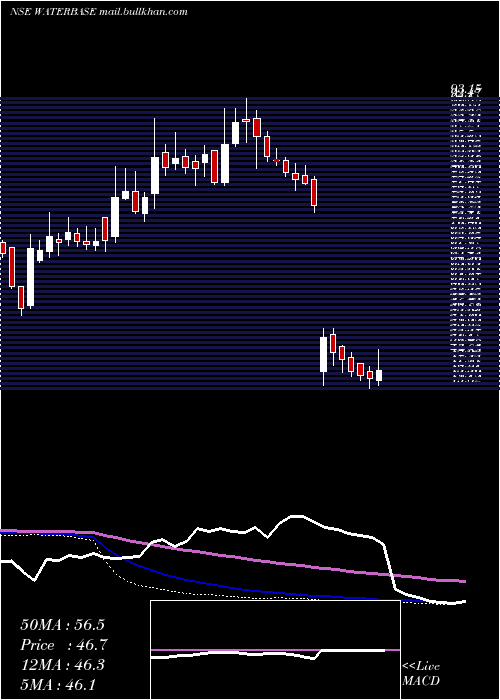Select the 12MA : 46.3 label

pyautogui.click(x=62, y=665)
